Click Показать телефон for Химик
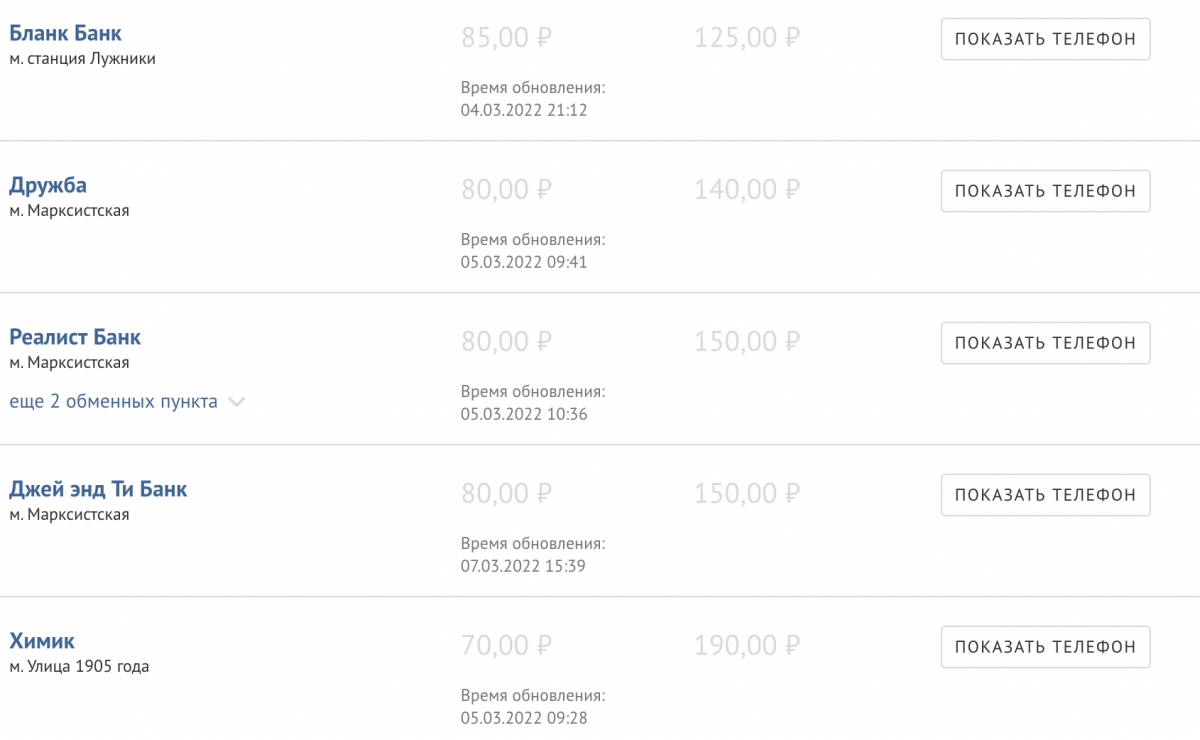The height and width of the screenshot is (740, 1200). 1045,647
